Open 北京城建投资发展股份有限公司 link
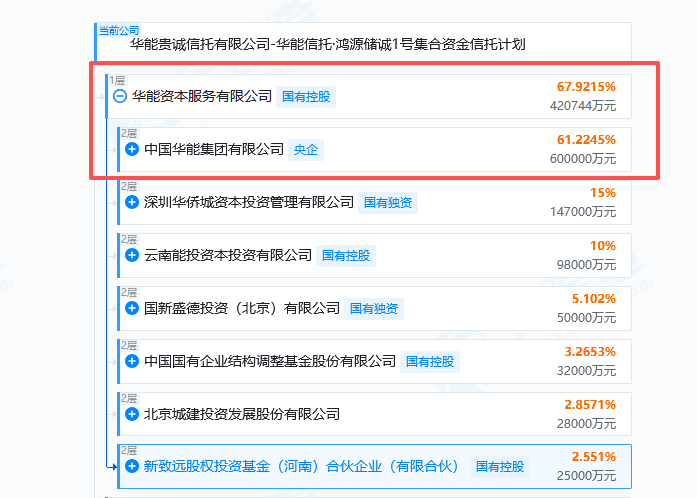This screenshot has height=498, width=697. [x=242, y=414]
